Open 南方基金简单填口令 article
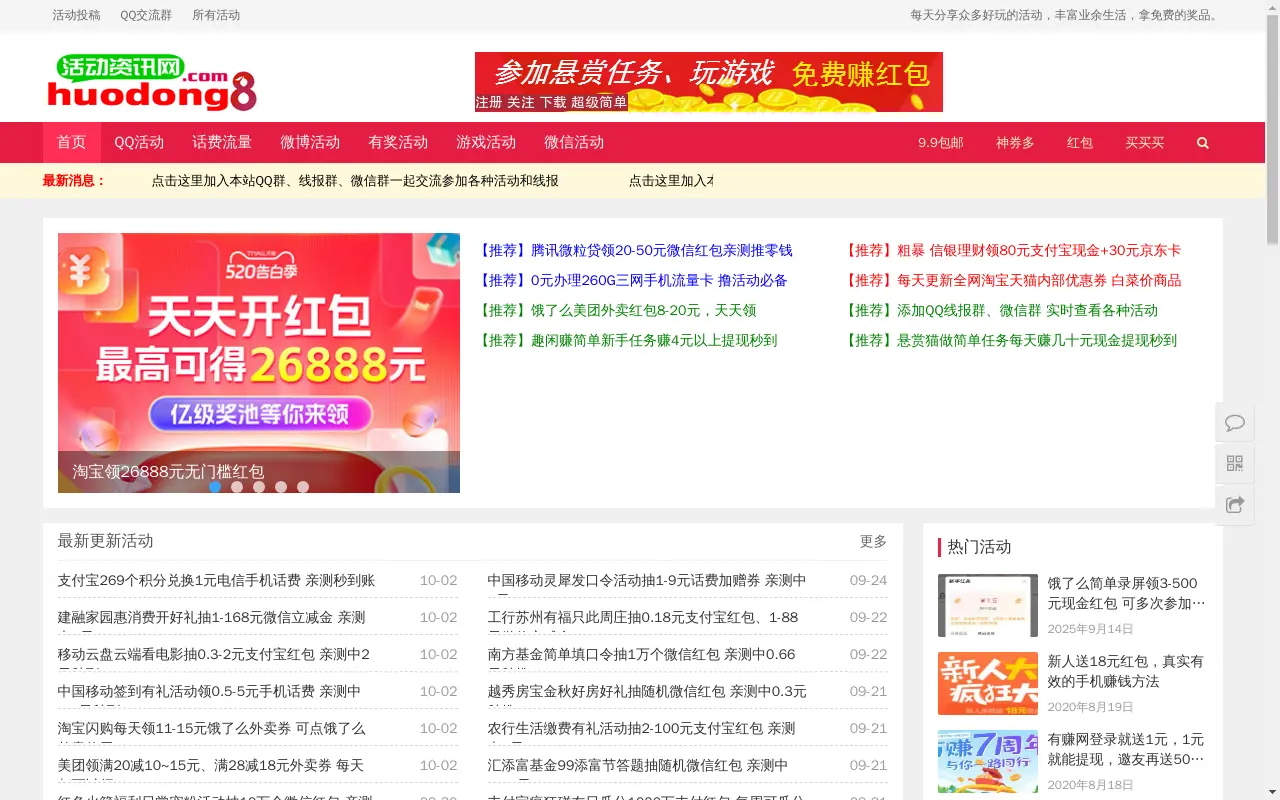This screenshot has height=800, width=1280. point(642,654)
